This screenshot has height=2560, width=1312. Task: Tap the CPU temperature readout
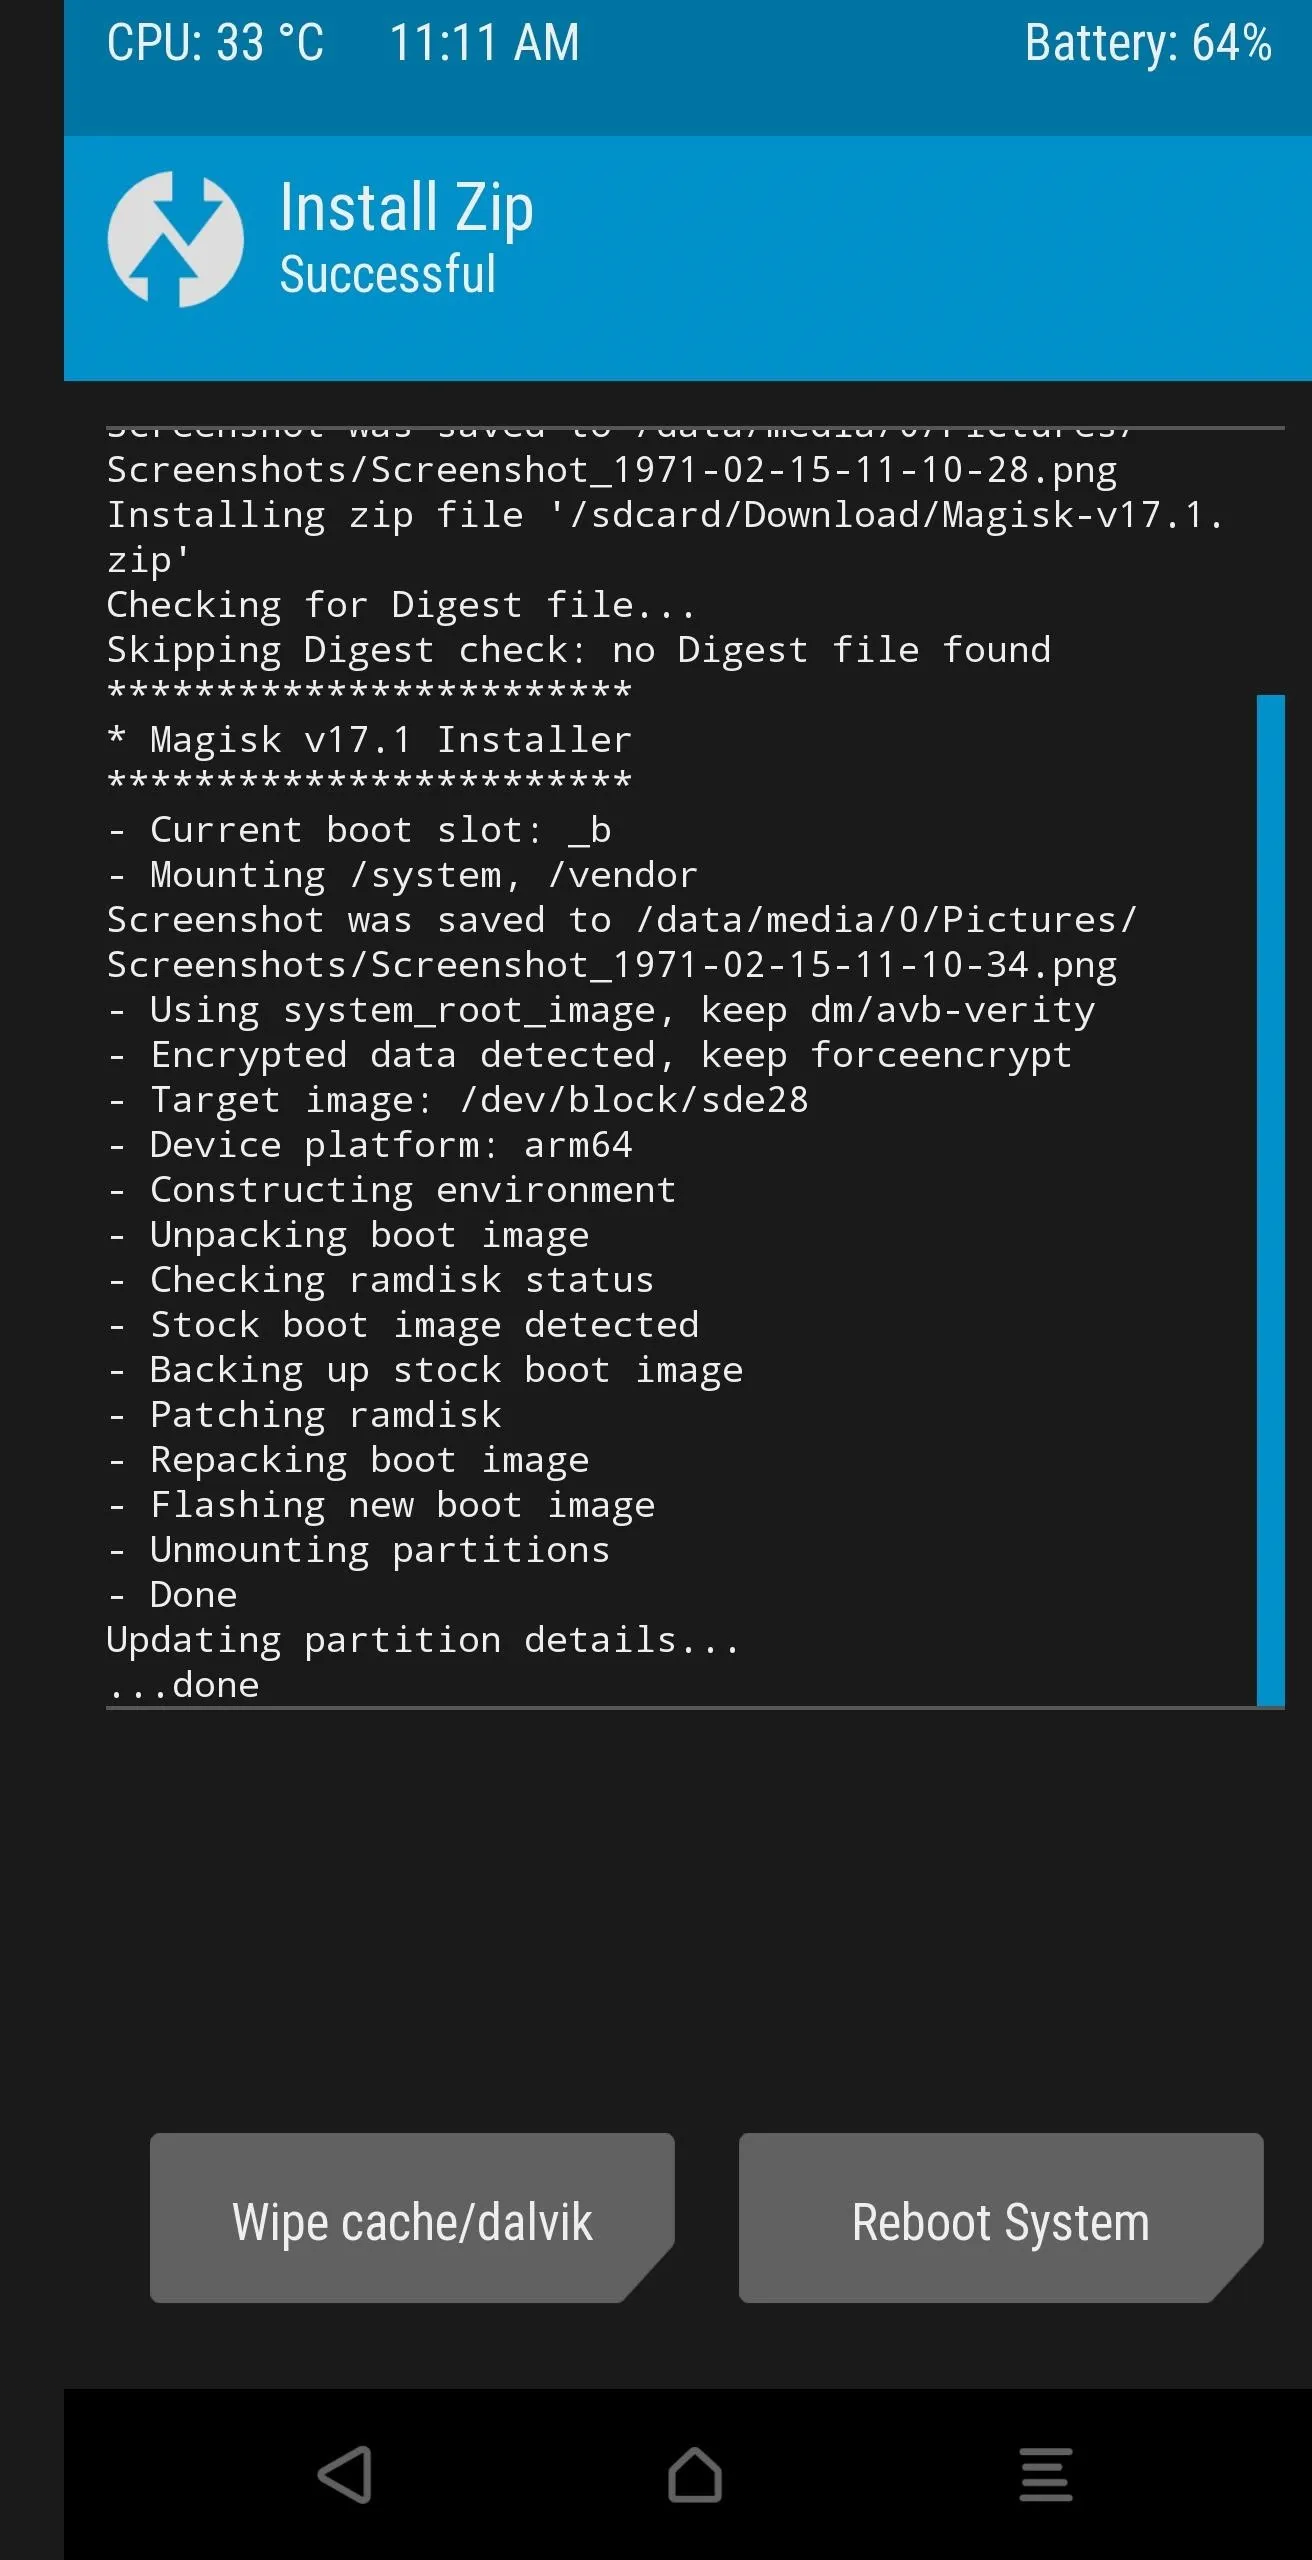point(216,43)
